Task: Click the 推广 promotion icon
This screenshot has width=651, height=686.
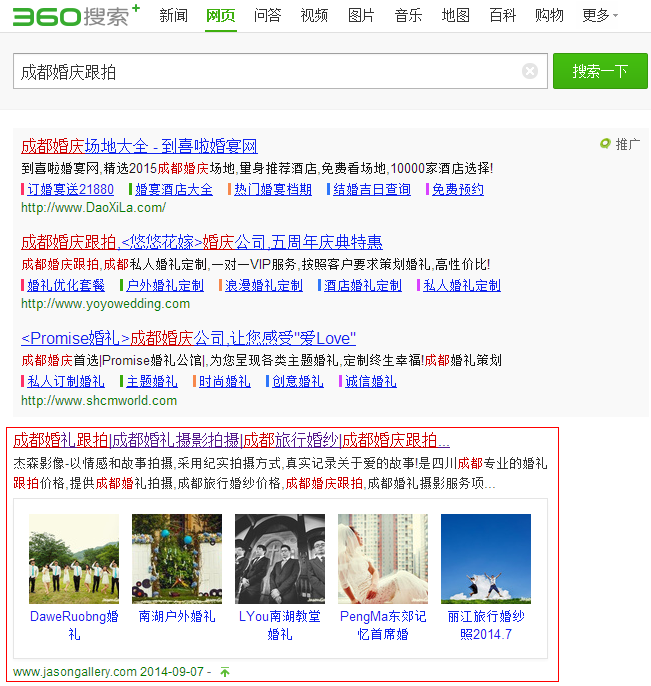Action: (x=605, y=144)
